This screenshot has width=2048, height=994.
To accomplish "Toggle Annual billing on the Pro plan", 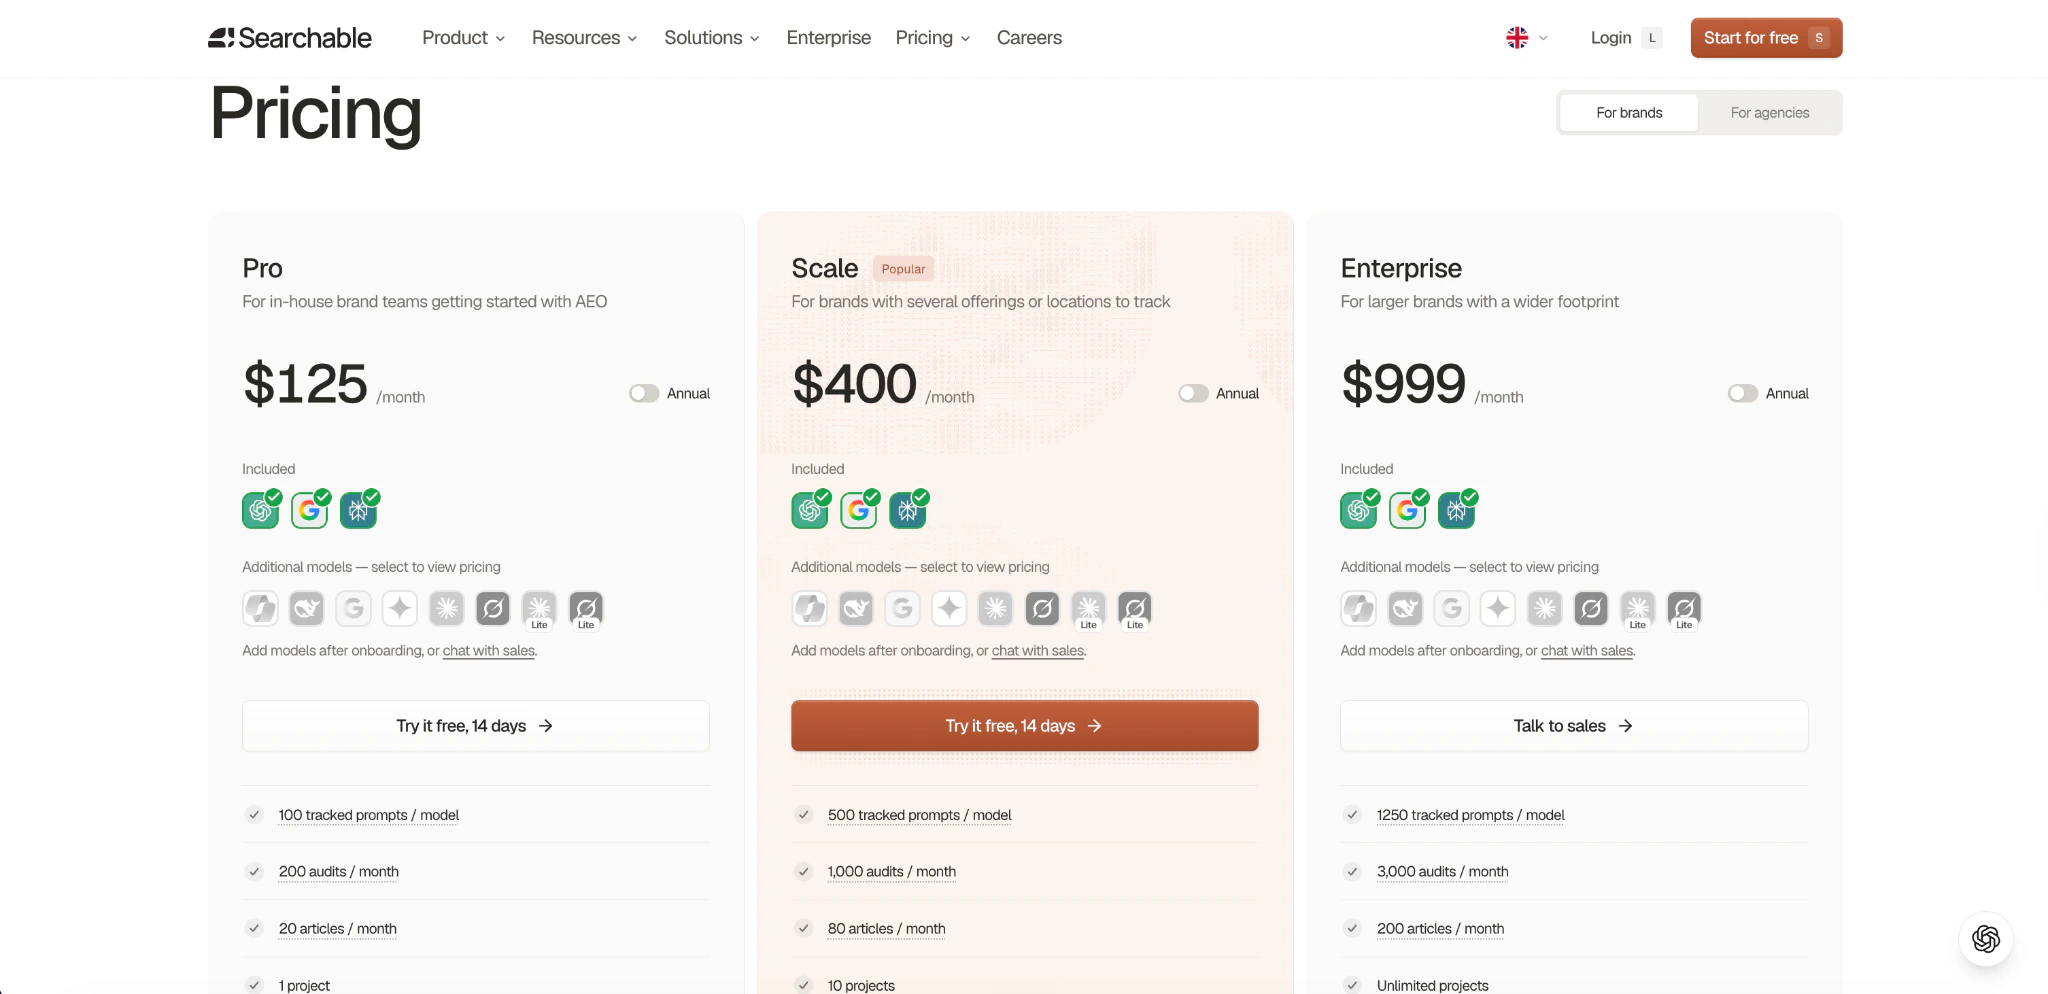I will 644,394.
